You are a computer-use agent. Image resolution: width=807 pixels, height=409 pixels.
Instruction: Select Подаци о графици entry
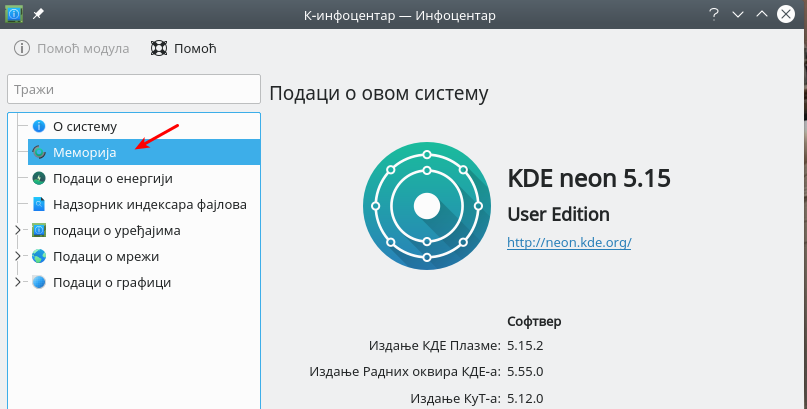[144, 282]
